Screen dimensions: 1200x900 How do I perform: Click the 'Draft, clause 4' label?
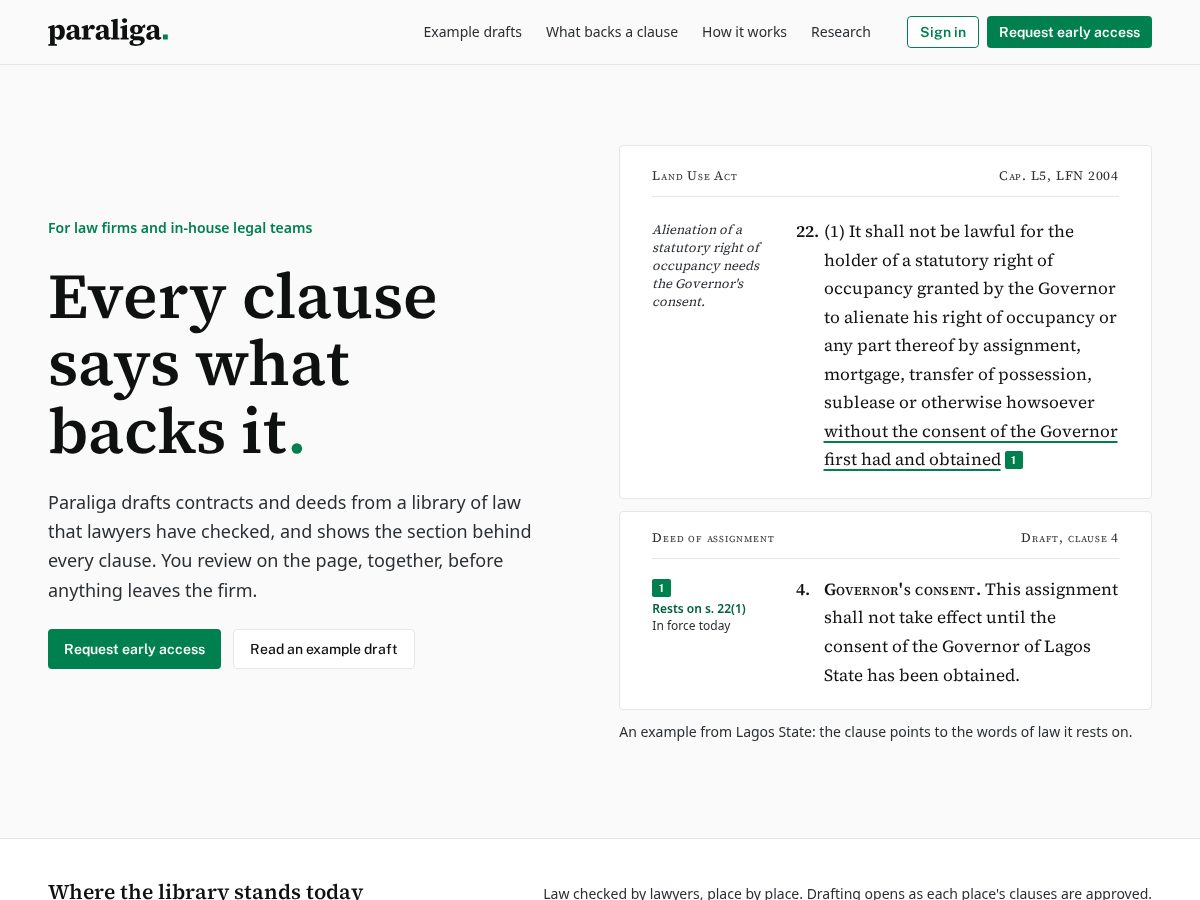(x=1069, y=538)
